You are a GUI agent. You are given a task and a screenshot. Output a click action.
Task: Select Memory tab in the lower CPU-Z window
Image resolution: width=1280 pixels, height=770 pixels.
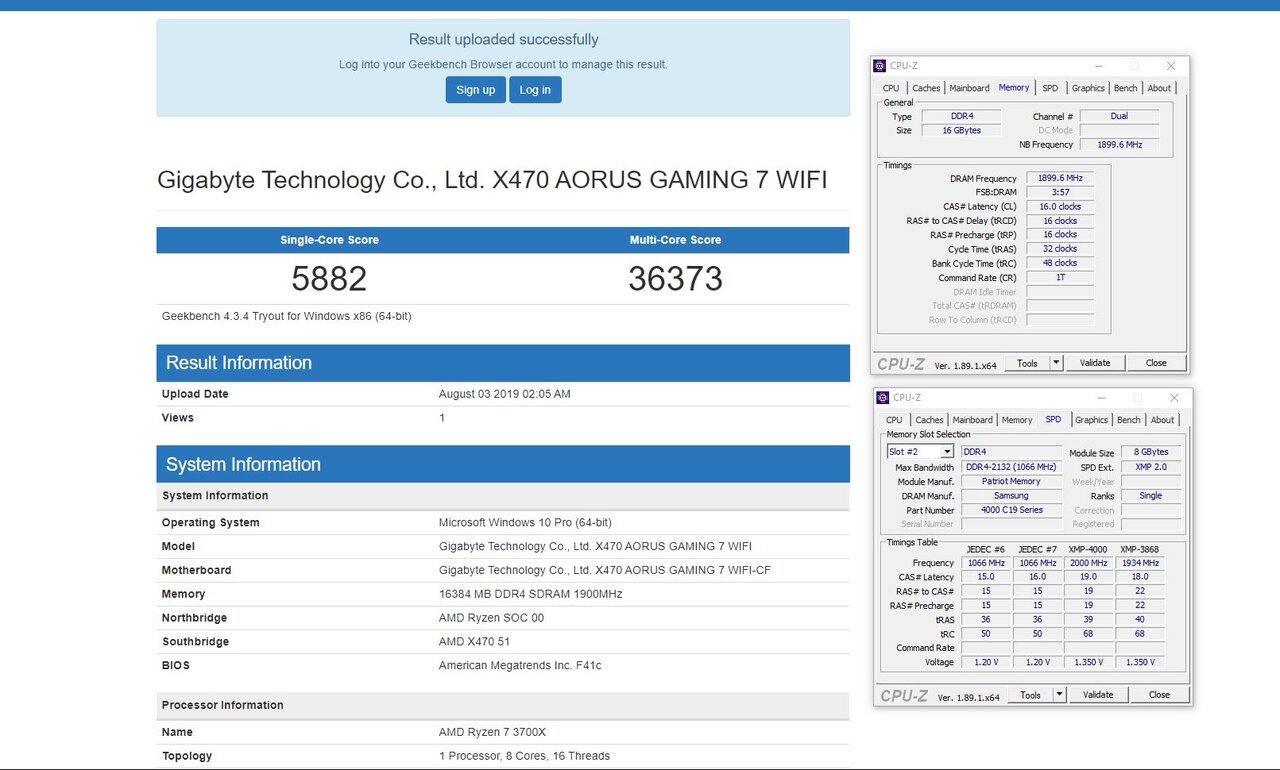click(x=1017, y=420)
